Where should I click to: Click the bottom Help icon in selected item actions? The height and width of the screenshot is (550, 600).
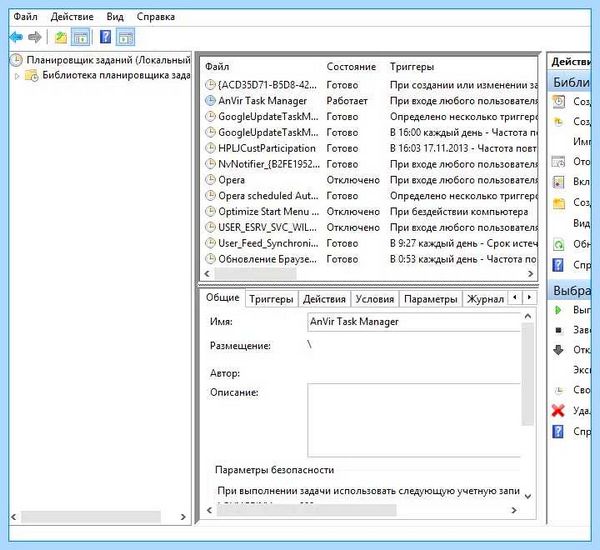pyautogui.click(x=559, y=432)
